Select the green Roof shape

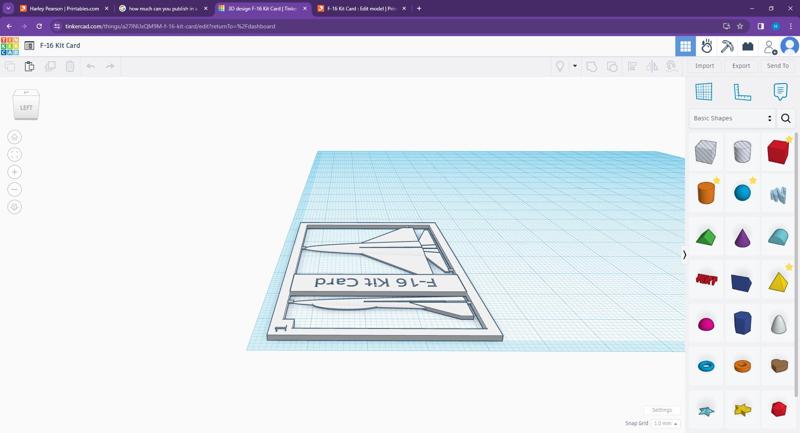706,238
